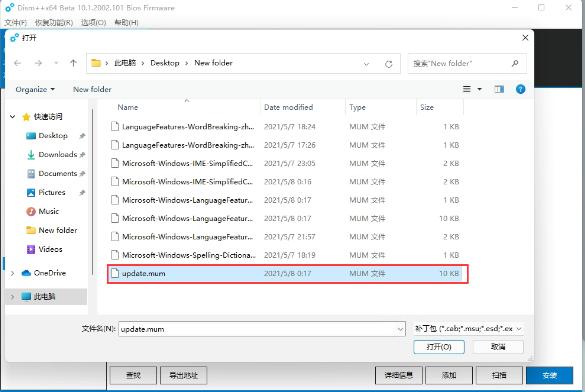Expand the This PC (此电脑) tree node
This screenshot has width=585, height=392.
coord(12,297)
